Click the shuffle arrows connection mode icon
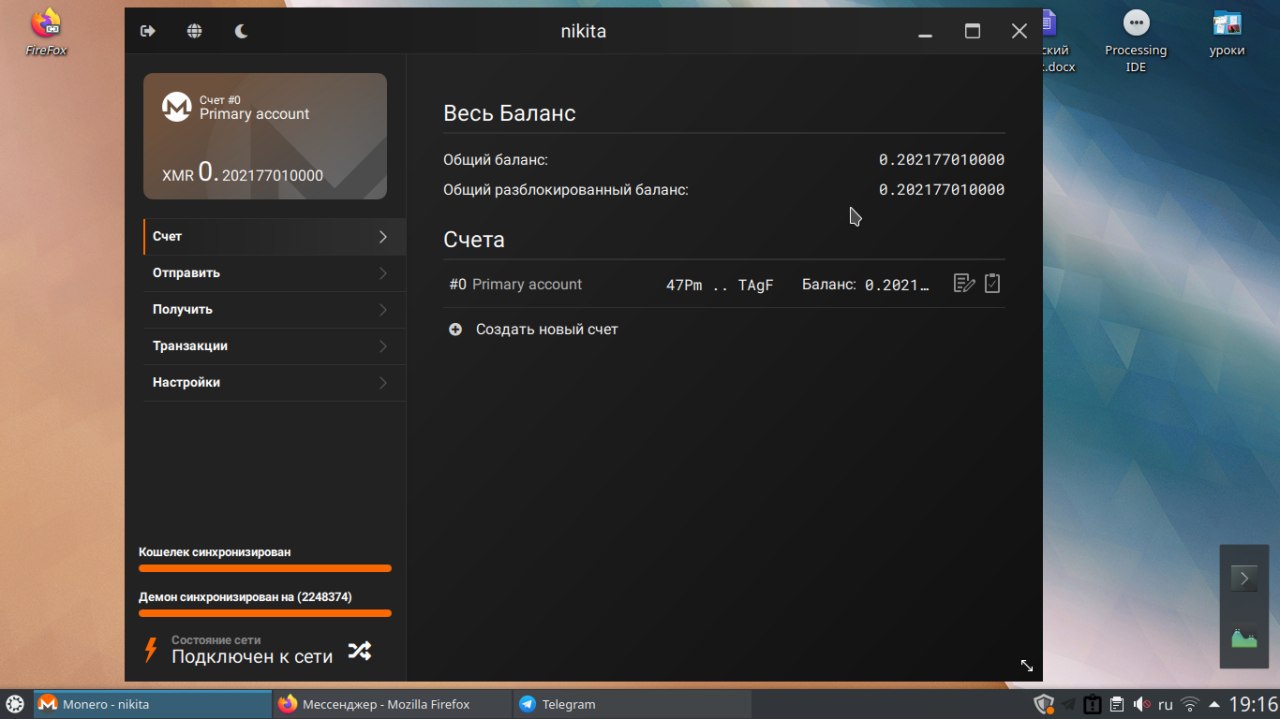 pyautogui.click(x=359, y=651)
